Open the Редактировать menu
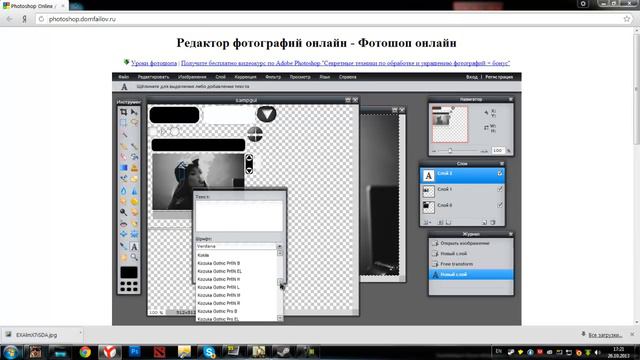640x360 pixels. [x=153, y=77]
